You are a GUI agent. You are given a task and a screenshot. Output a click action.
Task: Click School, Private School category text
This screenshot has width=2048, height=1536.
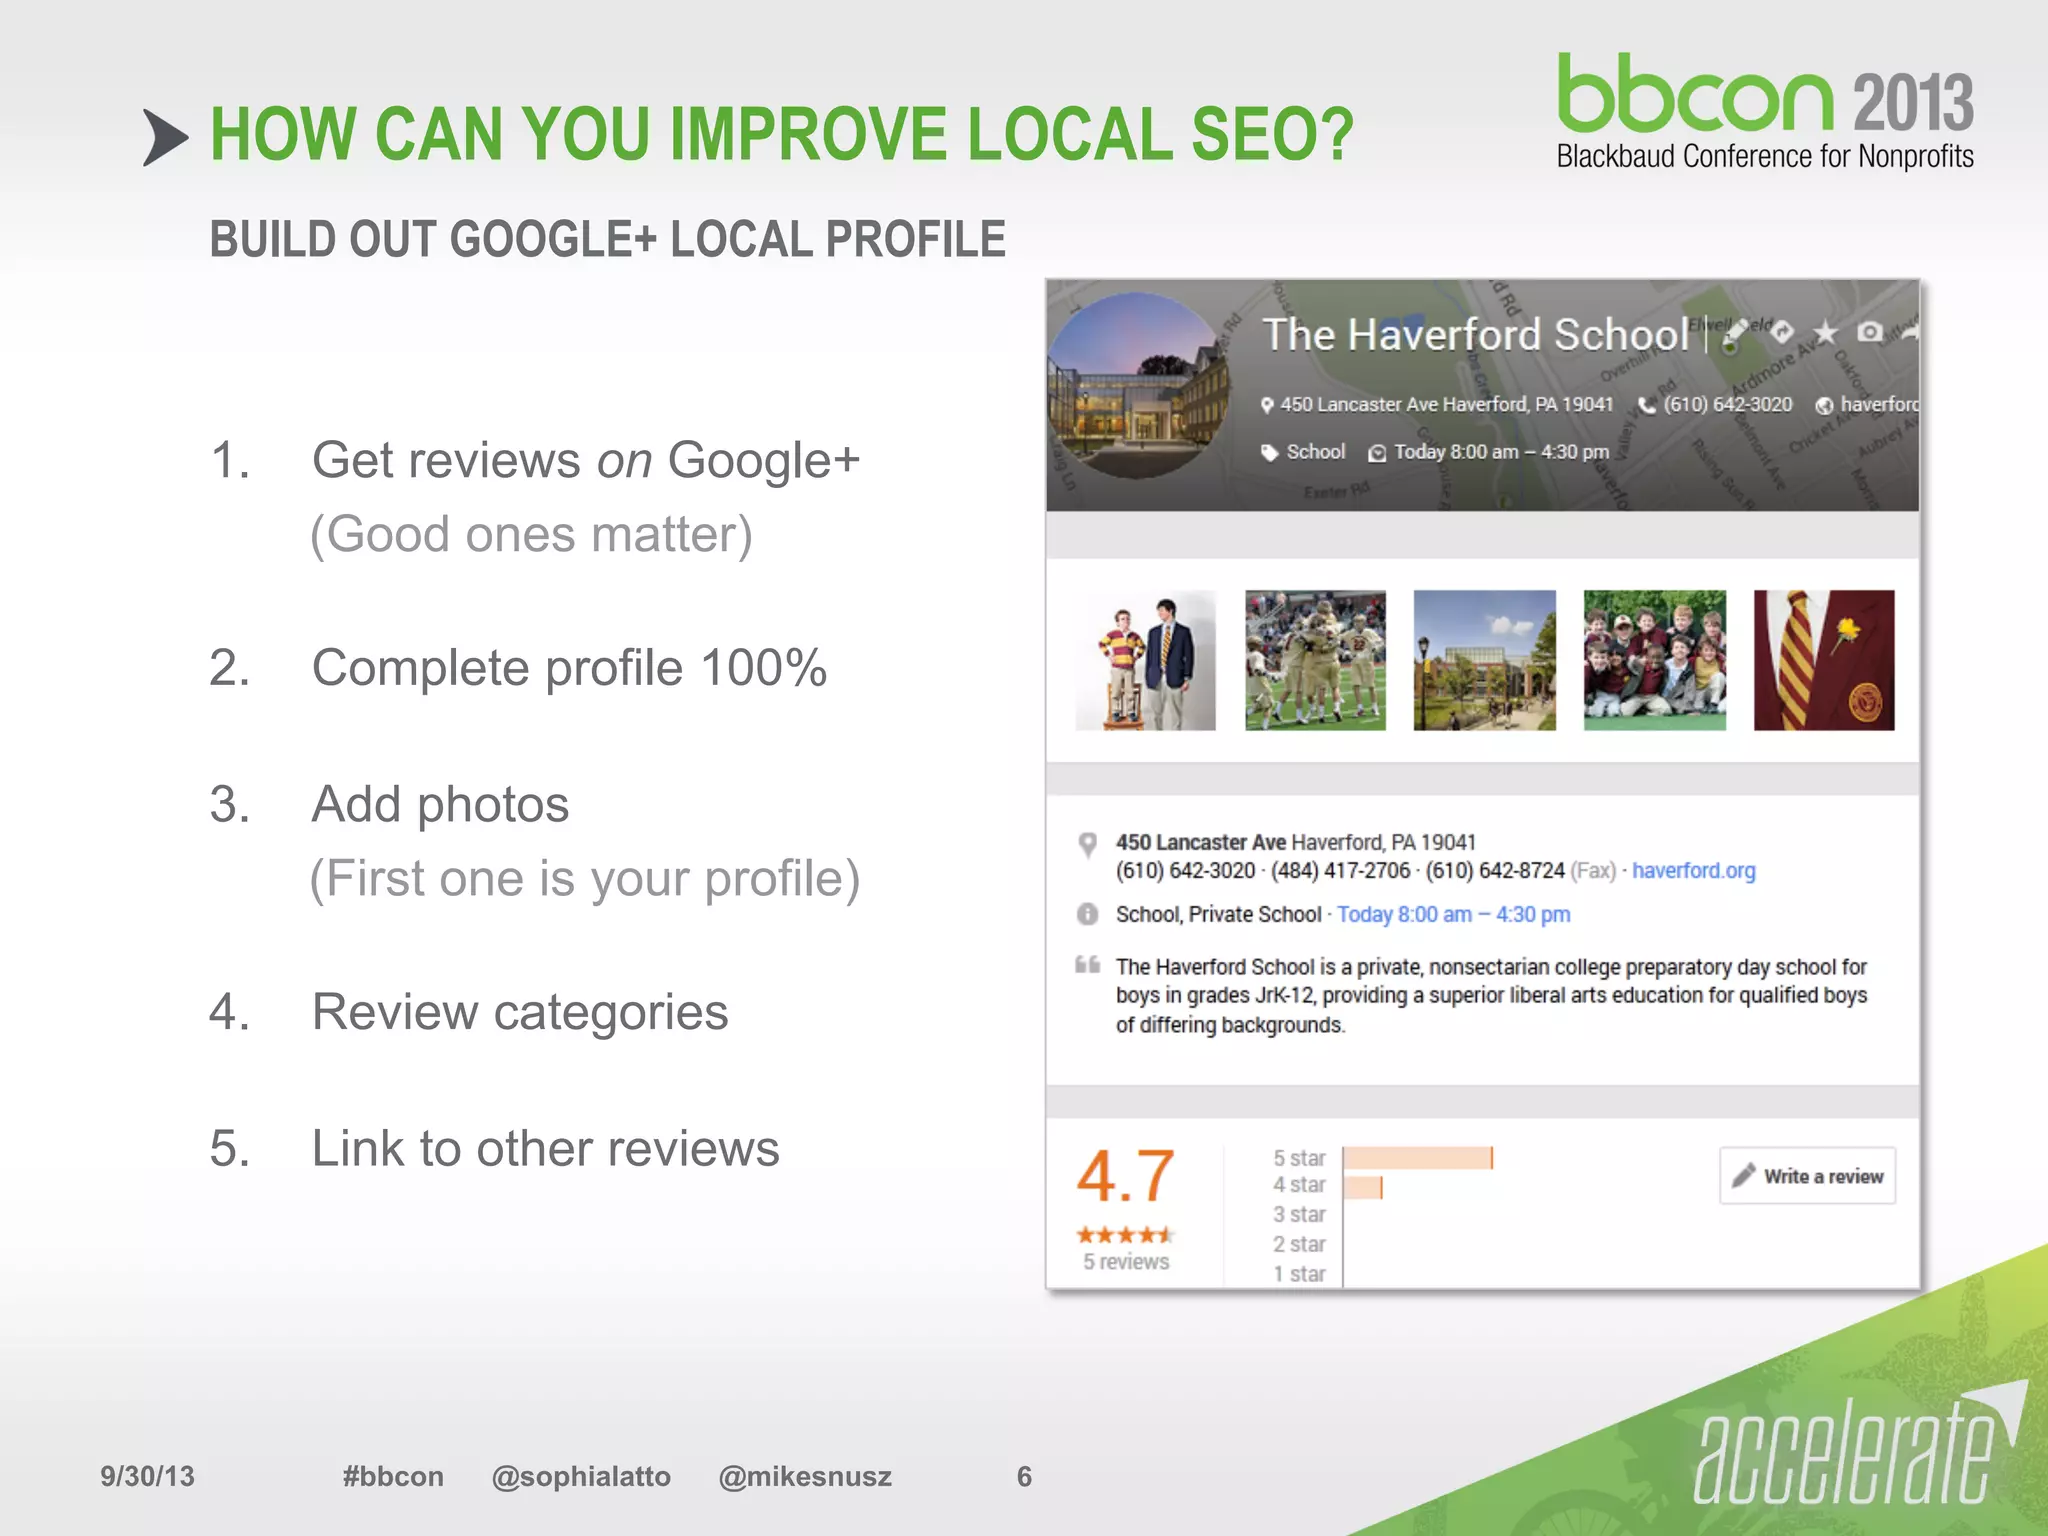(x=1219, y=914)
